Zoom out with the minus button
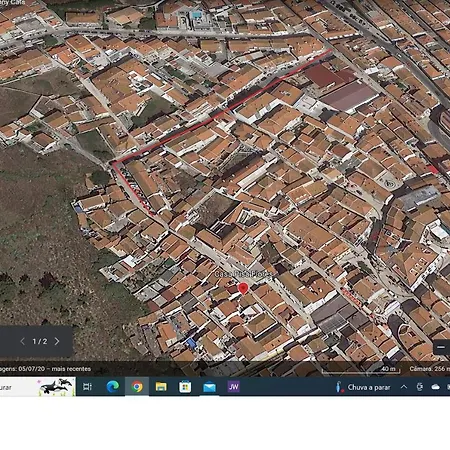 [441, 347]
